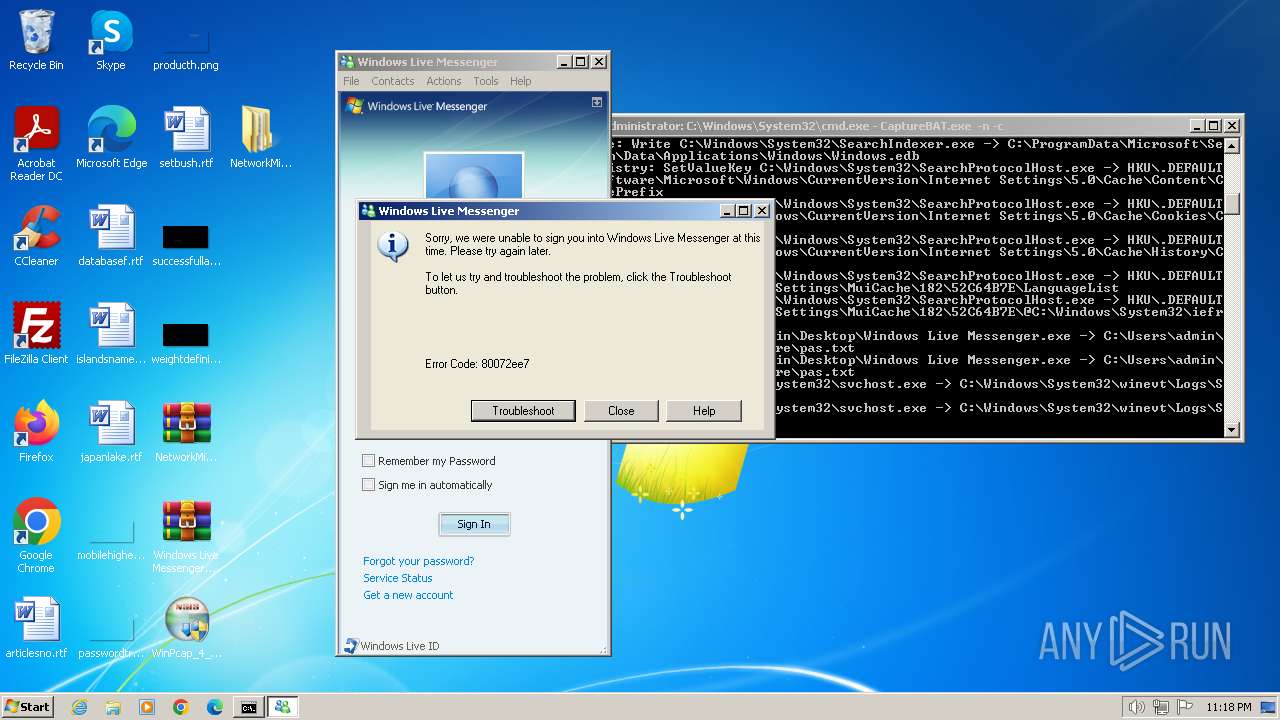1280x720 pixels.
Task: Enable Remember my Password checkbox
Action: coord(368,461)
